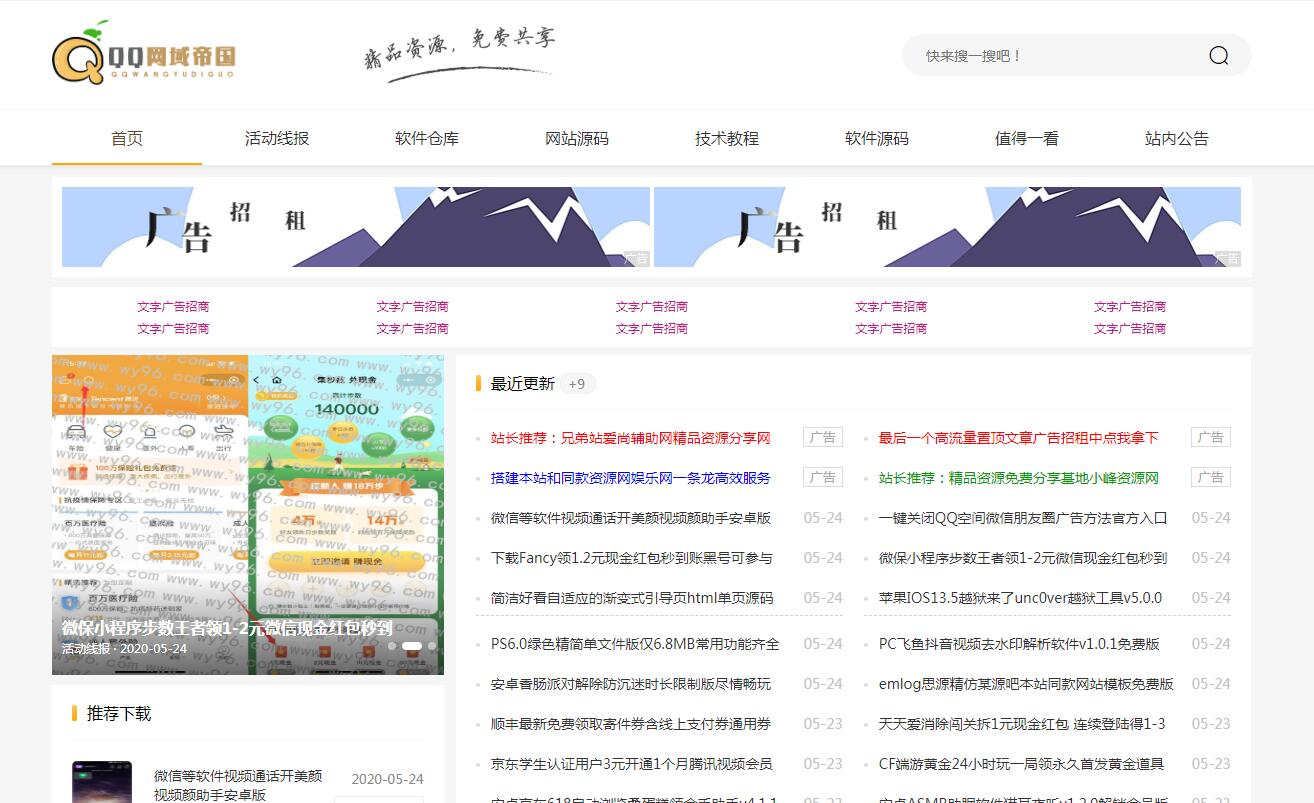Open 推荐下载 item 微信等软件视频通话开美颜

pos(238,785)
